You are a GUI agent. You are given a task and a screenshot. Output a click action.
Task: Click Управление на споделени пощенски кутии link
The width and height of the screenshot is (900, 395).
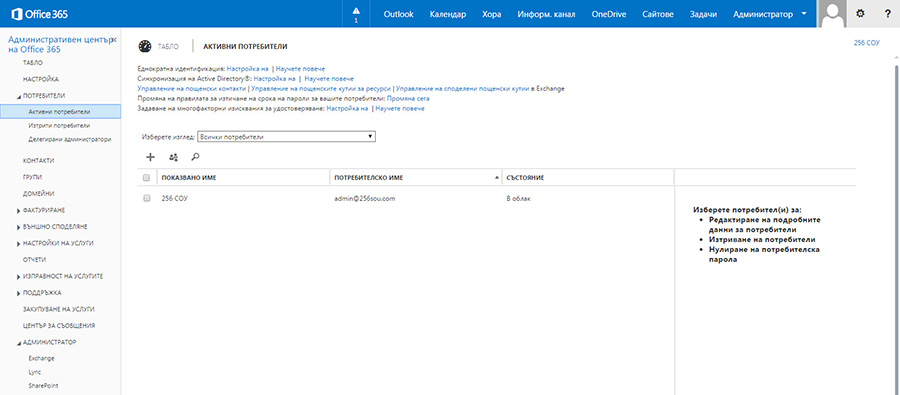point(463,89)
